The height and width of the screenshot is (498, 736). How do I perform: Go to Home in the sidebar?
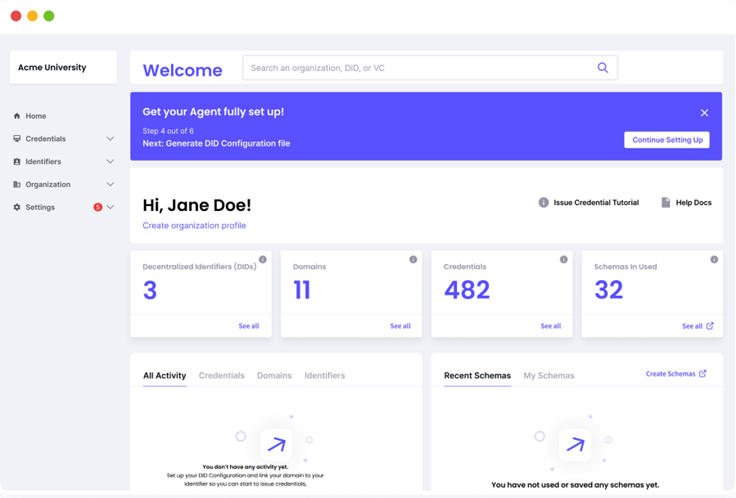pyautogui.click(x=36, y=116)
